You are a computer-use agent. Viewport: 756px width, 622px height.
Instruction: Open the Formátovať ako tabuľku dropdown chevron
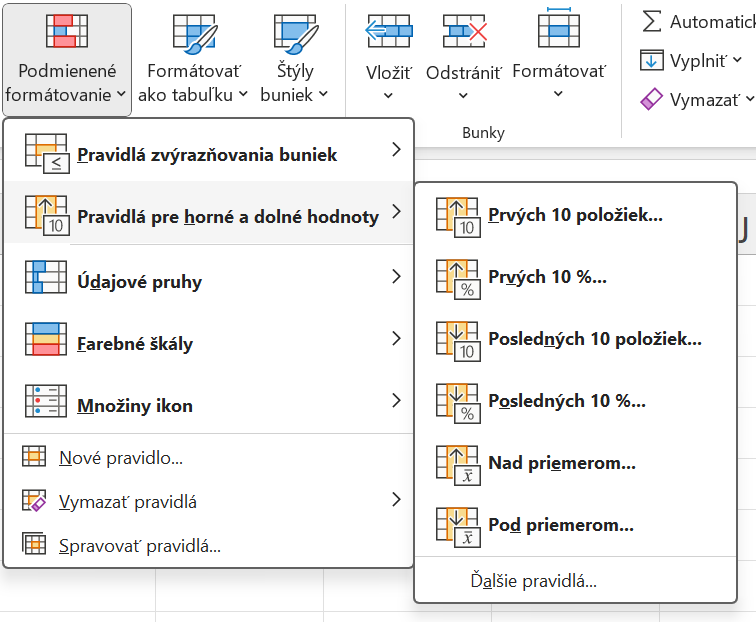[x=243, y=94]
